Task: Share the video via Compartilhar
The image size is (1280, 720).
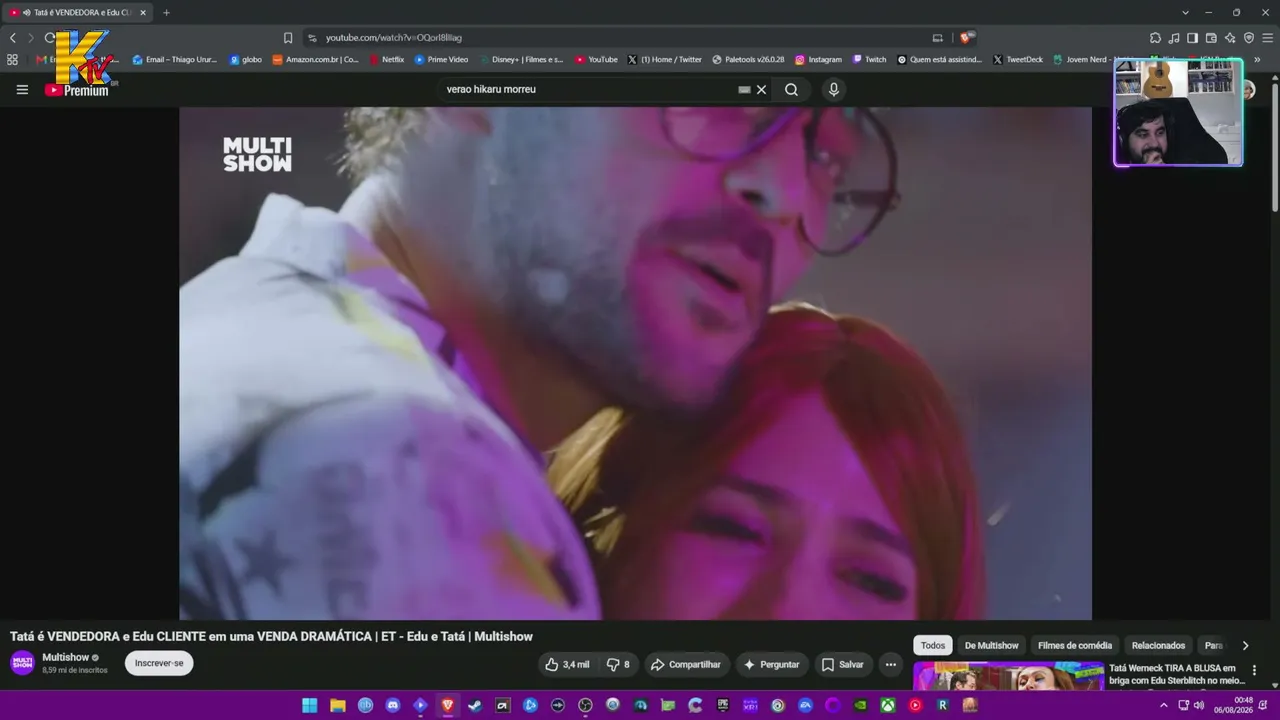Action: coord(685,664)
